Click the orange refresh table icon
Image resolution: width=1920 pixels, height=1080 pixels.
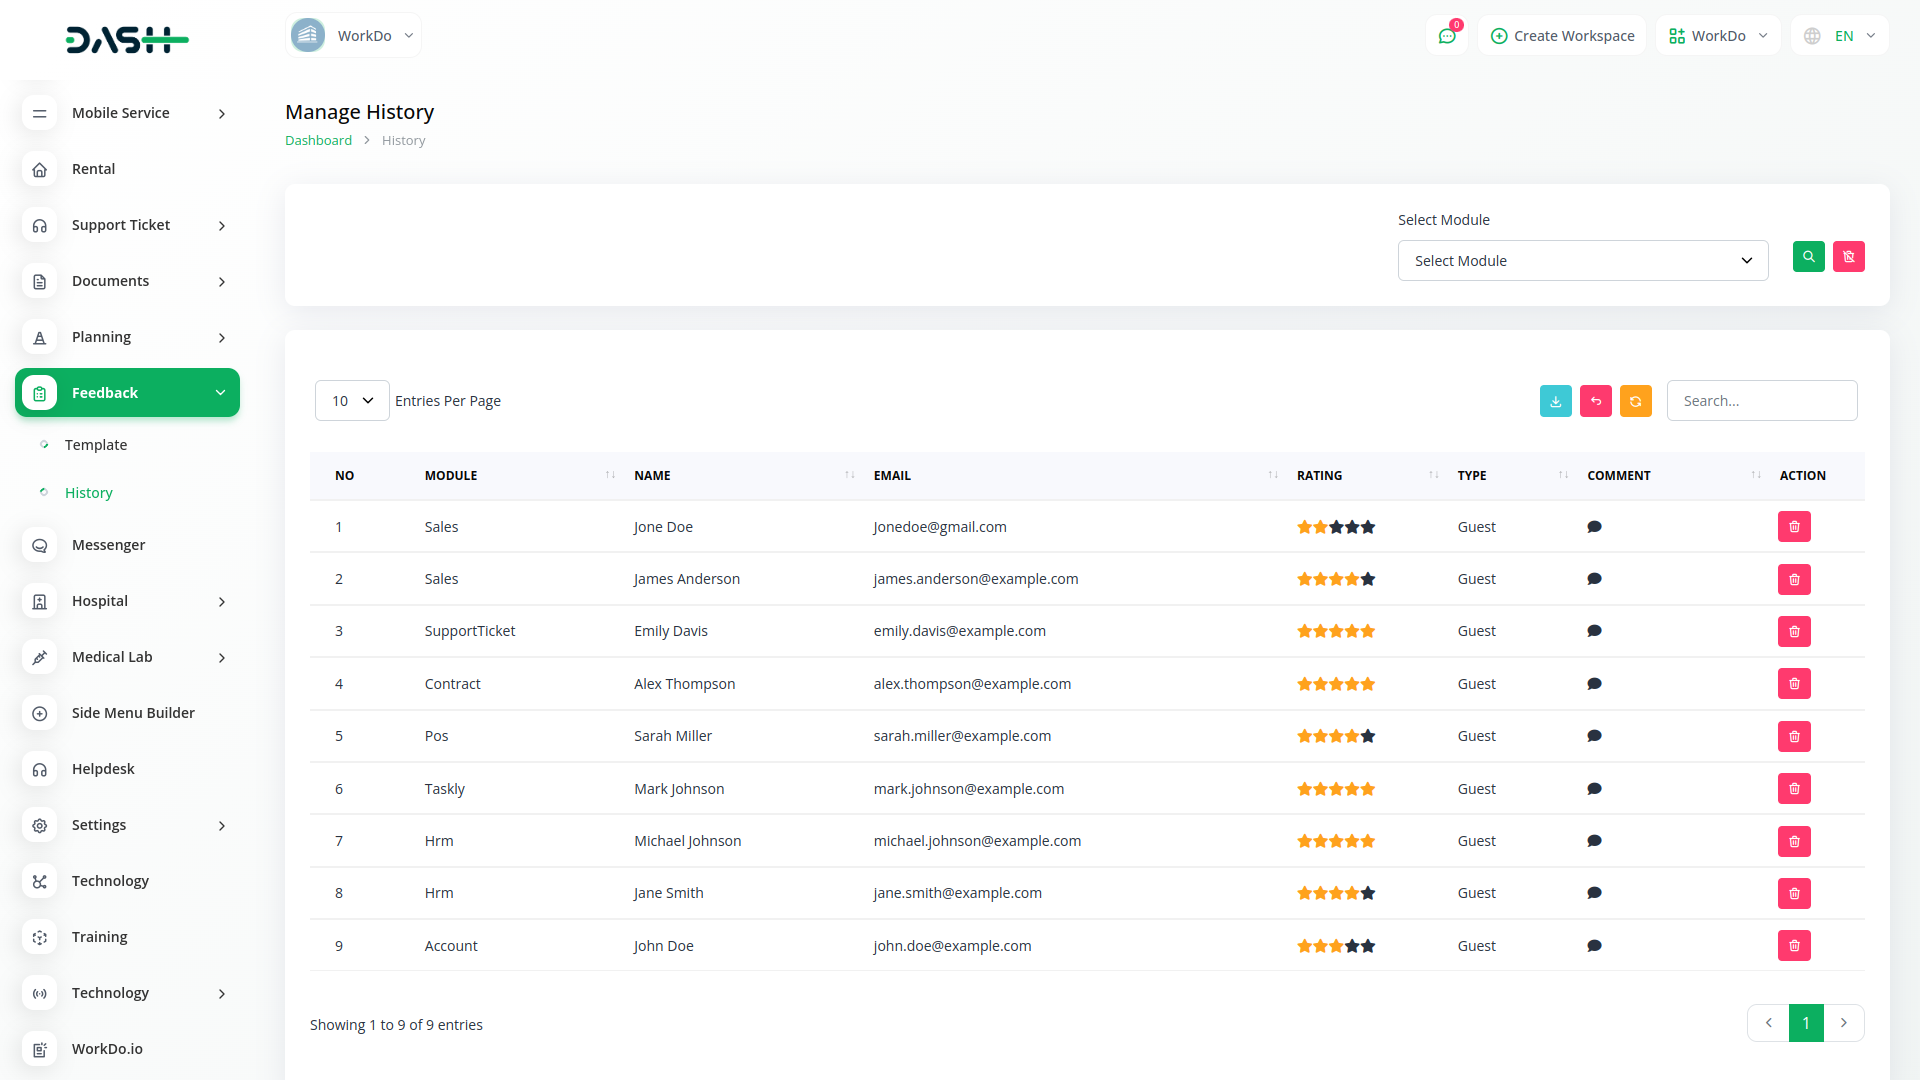point(1635,401)
